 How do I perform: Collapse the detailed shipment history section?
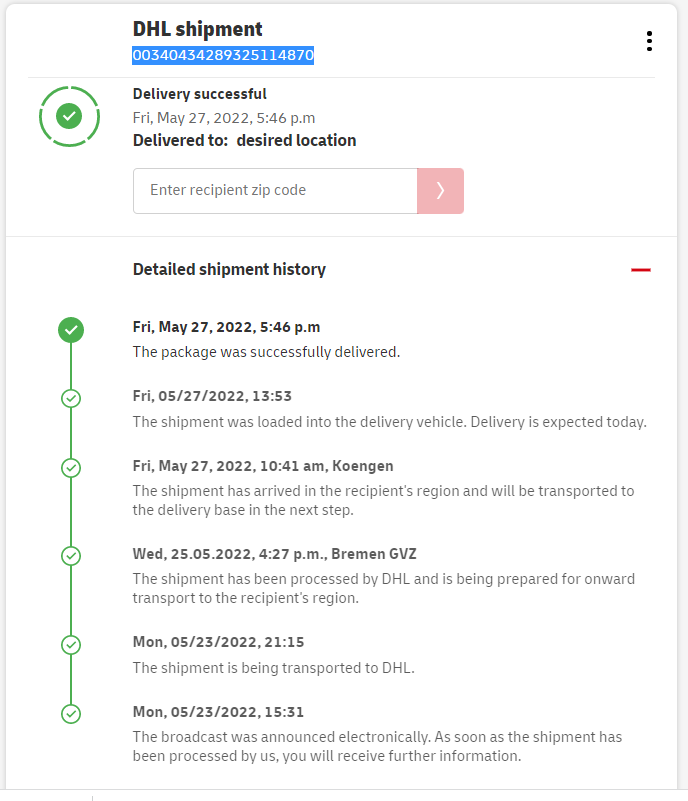641,270
